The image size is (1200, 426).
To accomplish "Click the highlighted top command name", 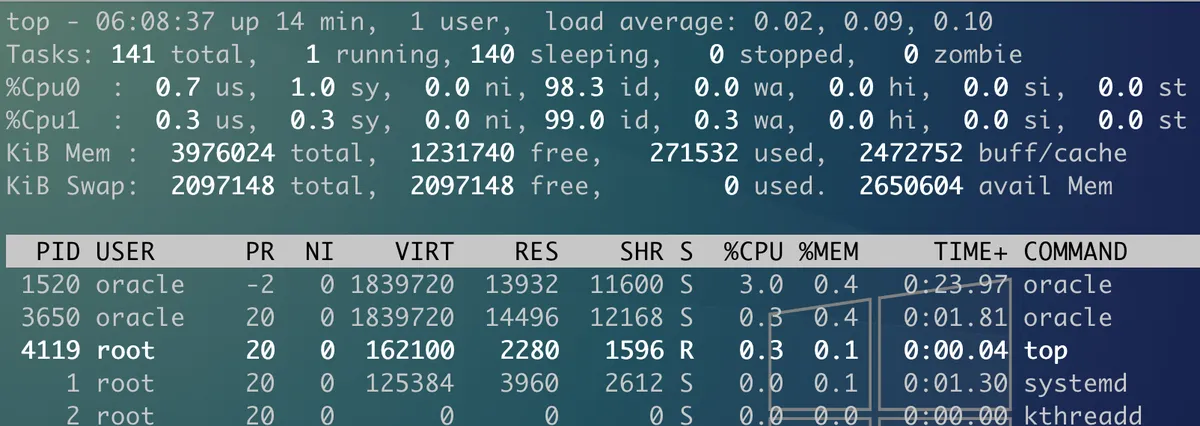I will coord(1045,351).
